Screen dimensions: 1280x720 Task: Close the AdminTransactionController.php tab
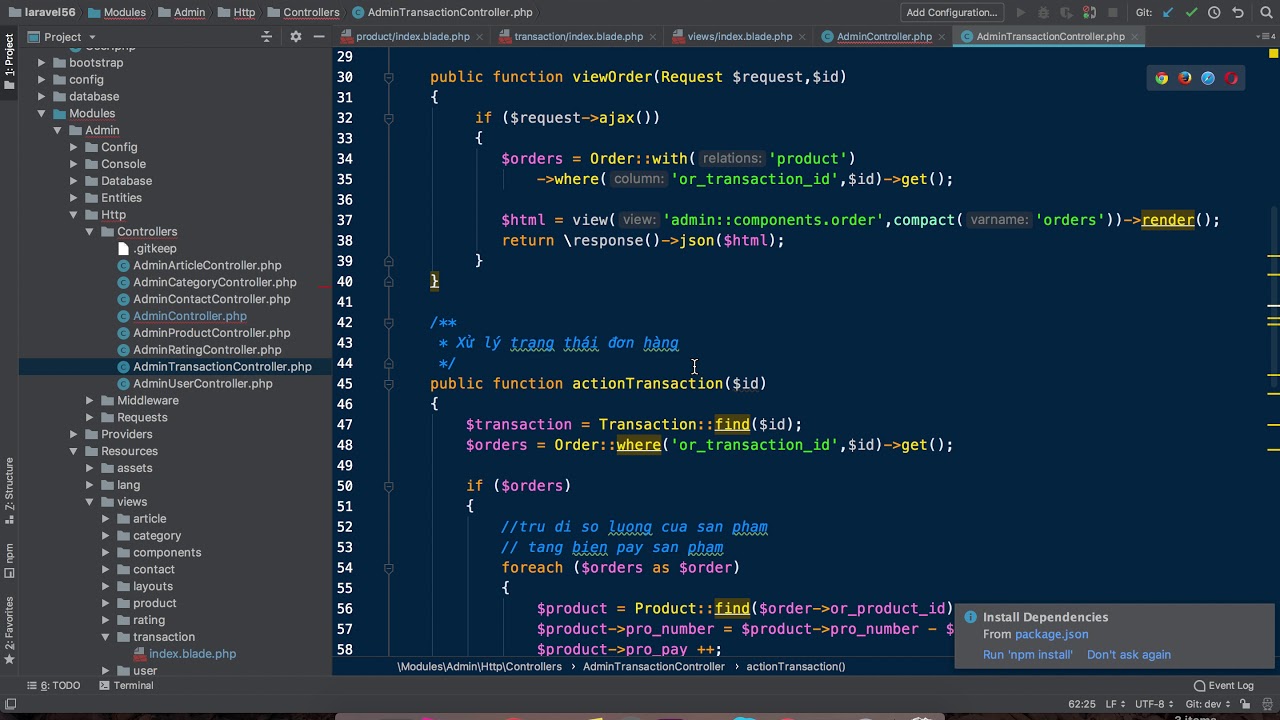click(1135, 37)
